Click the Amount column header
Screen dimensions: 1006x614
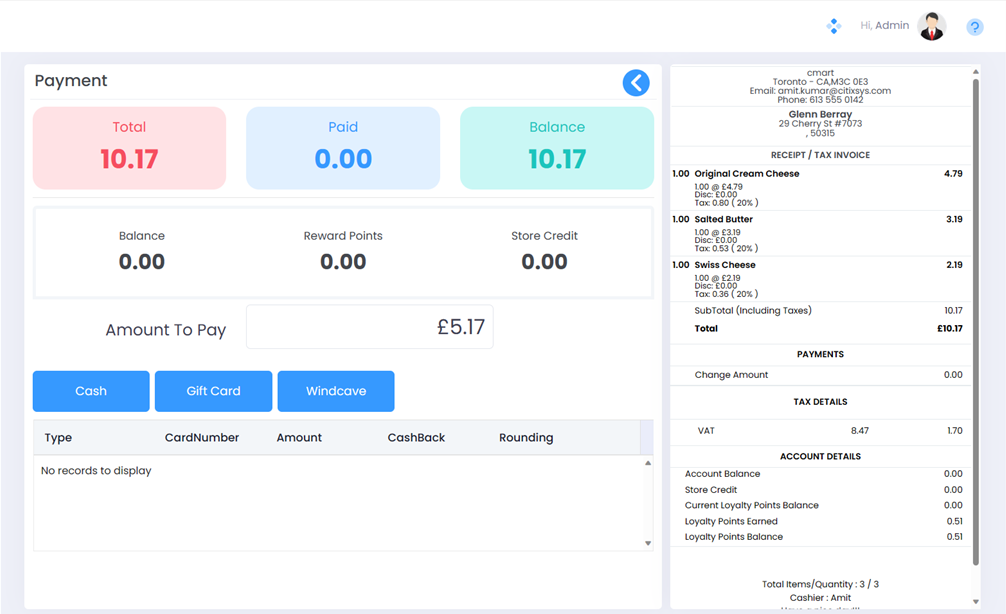299,437
